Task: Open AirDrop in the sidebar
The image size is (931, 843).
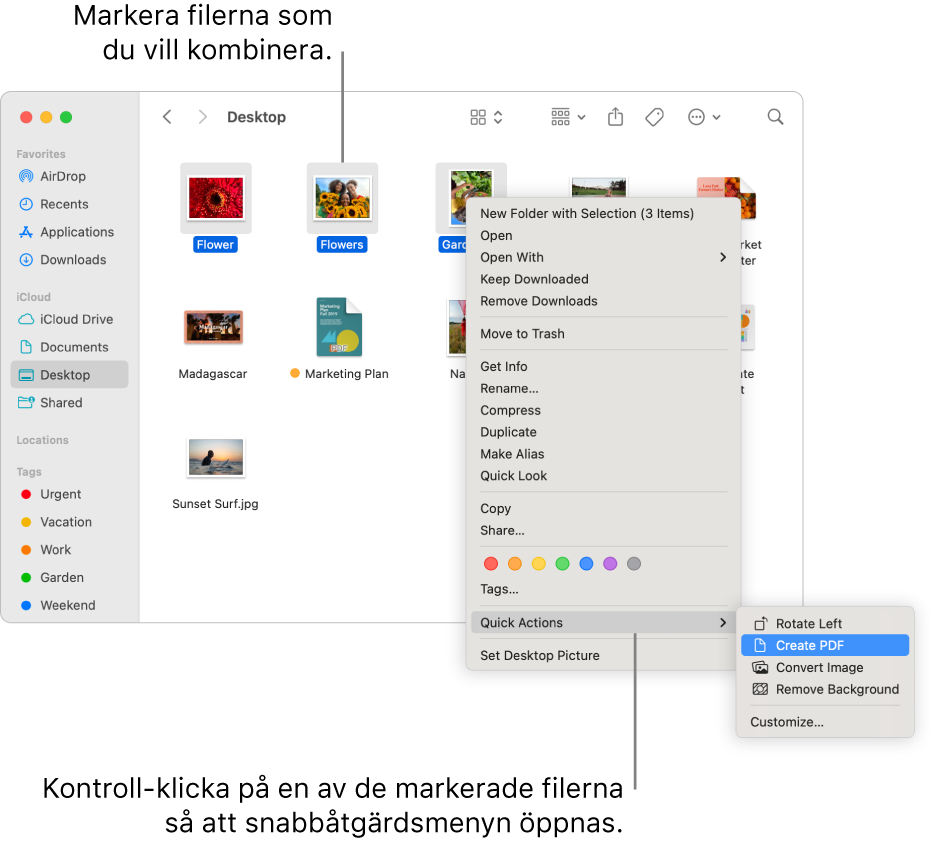Action: (x=63, y=176)
